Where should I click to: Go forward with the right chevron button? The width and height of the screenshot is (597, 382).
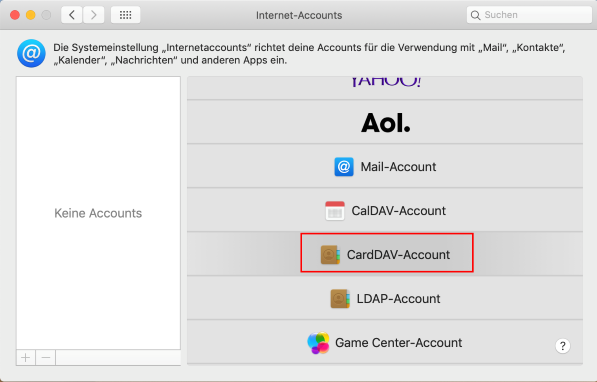[94, 15]
